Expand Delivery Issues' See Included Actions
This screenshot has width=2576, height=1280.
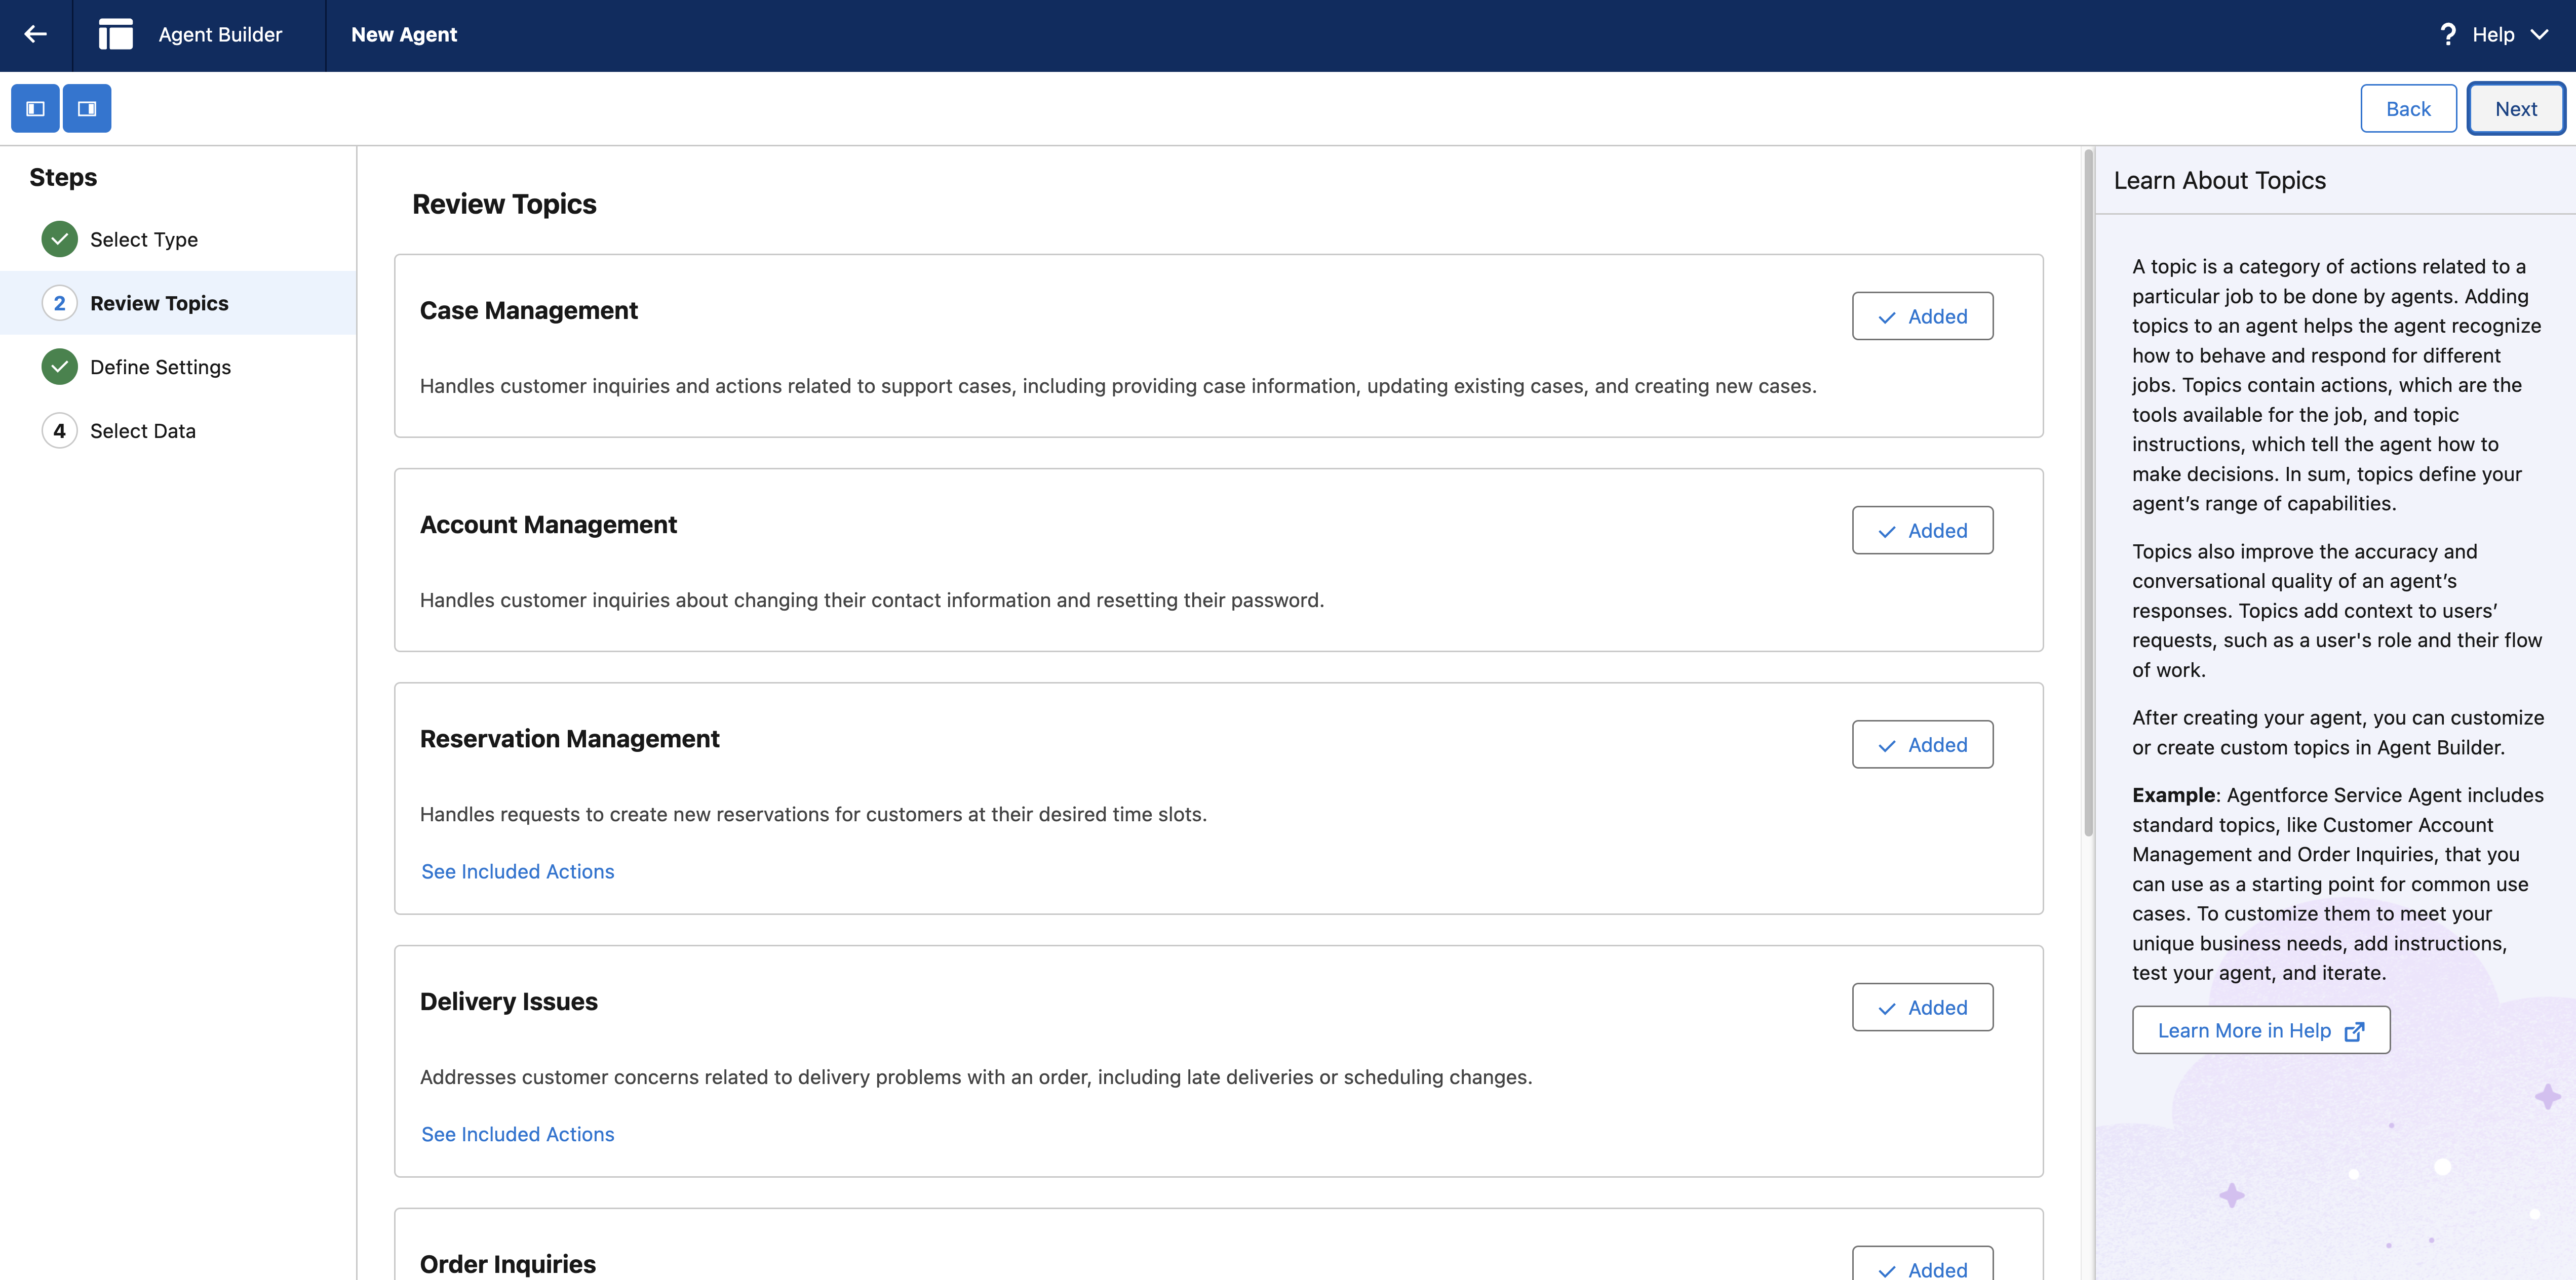tap(517, 1134)
